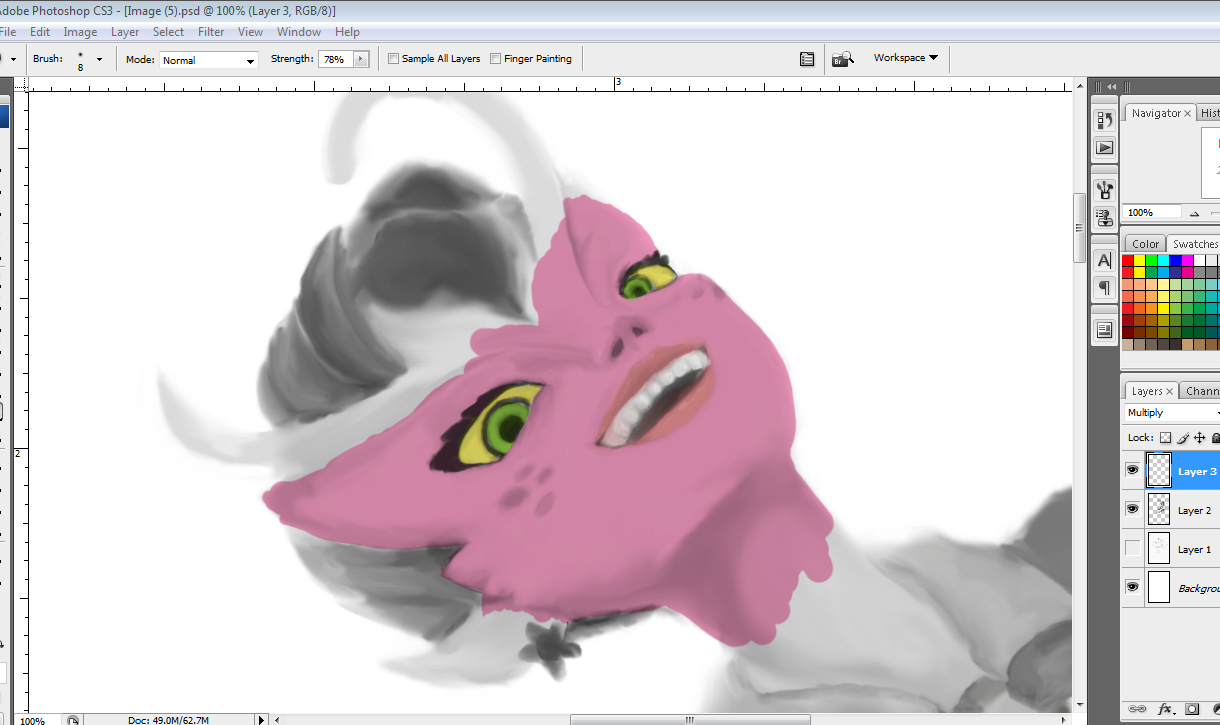Lock image pixels brush icon
The width and height of the screenshot is (1220, 725).
click(x=1183, y=438)
